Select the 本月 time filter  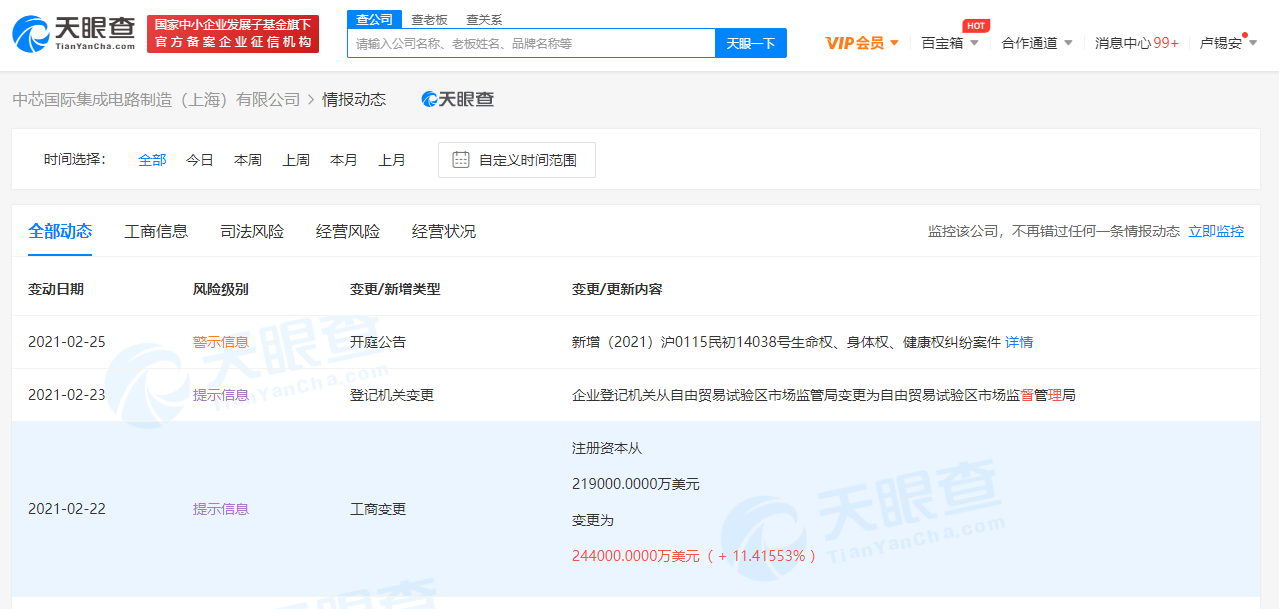344,160
